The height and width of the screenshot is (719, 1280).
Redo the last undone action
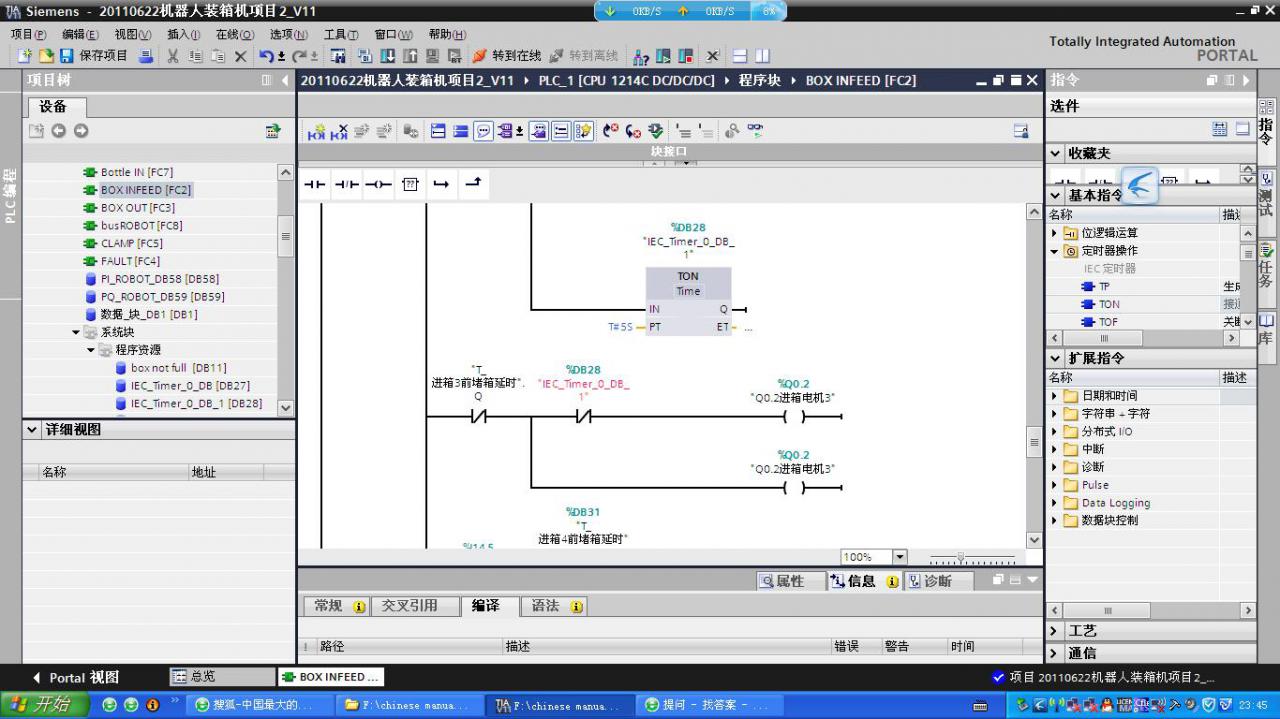(299, 56)
